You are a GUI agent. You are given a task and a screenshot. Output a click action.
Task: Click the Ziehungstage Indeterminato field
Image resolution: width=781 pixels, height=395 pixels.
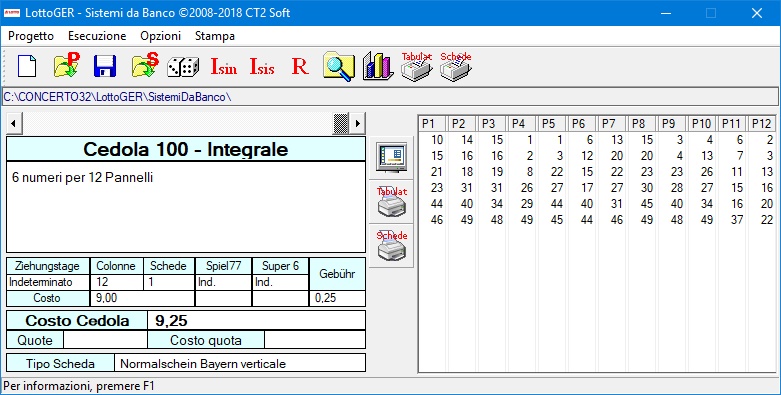click(48, 282)
